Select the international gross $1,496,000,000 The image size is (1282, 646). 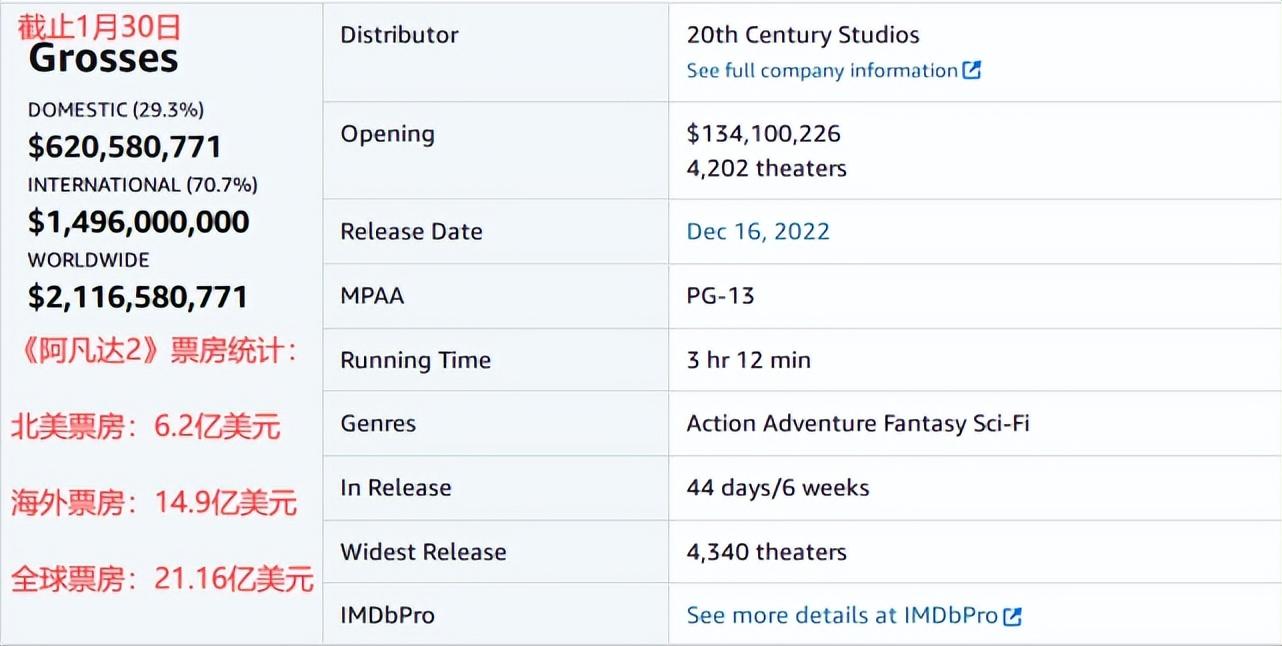[139, 222]
